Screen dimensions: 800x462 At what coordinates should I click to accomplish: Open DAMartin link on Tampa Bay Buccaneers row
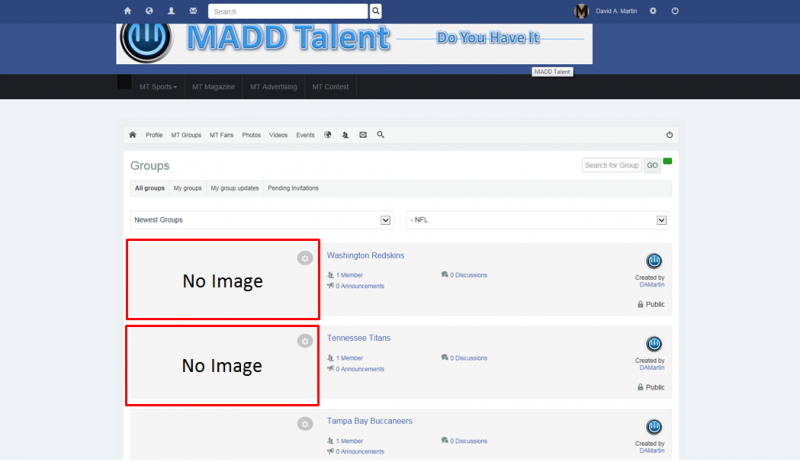coord(652,451)
